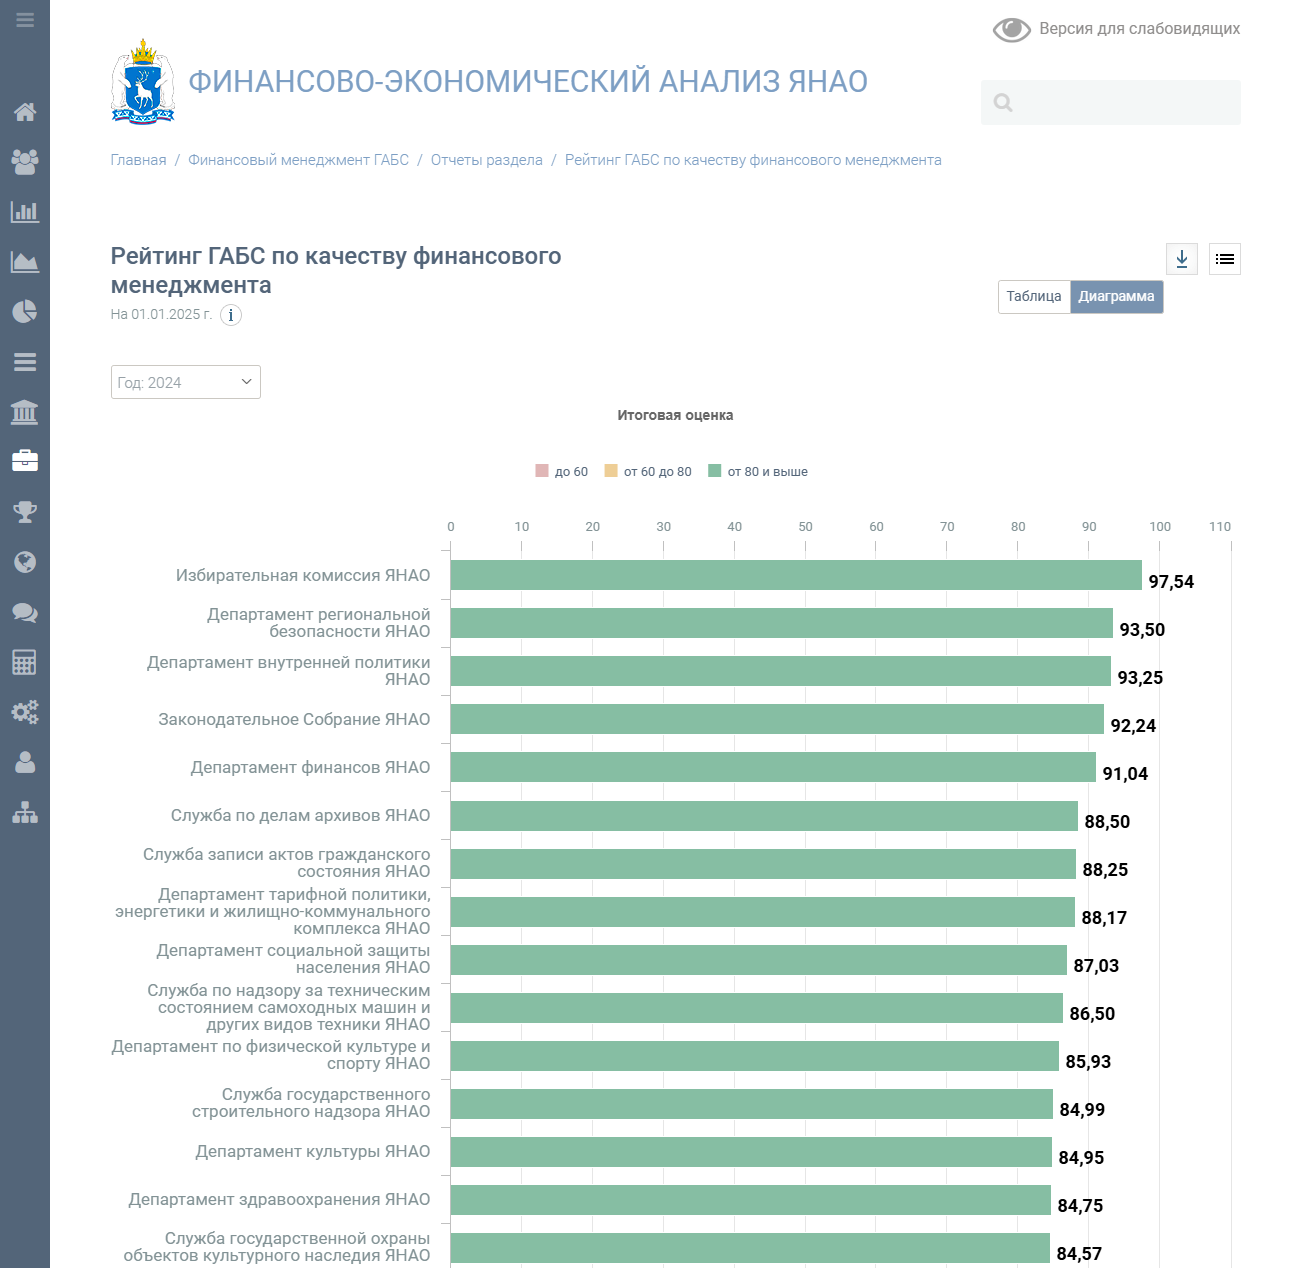Open the list view options icon

coord(1225,259)
